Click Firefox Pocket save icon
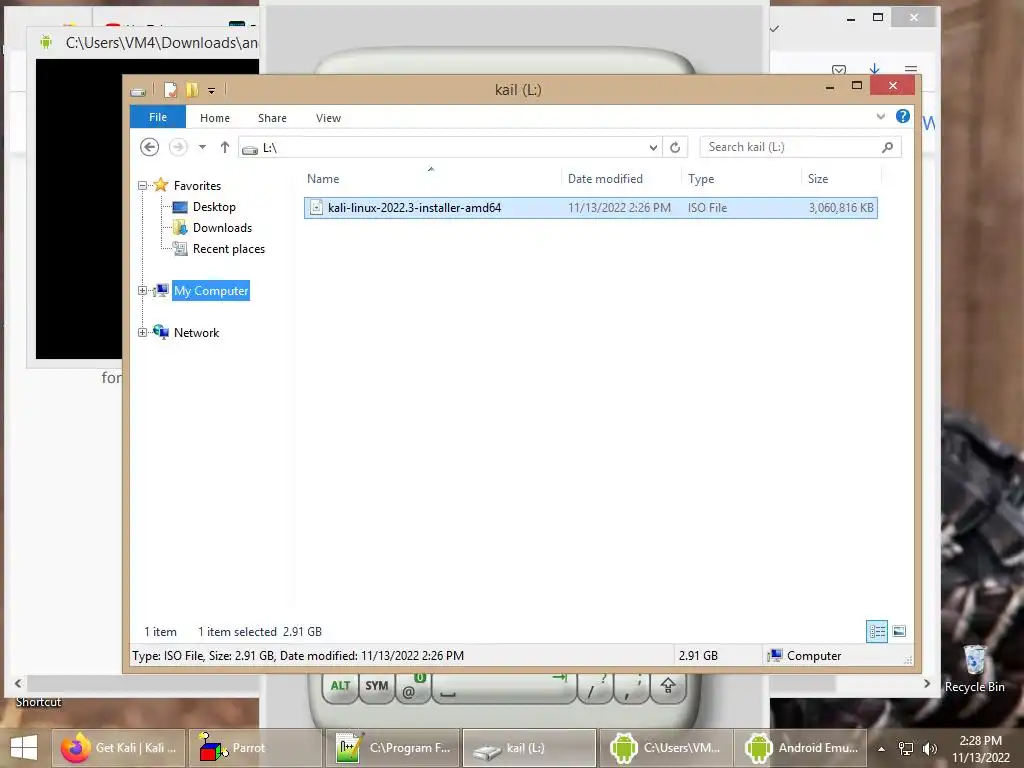Image resolution: width=1024 pixels, height=768 pixels. pos(839,69)
